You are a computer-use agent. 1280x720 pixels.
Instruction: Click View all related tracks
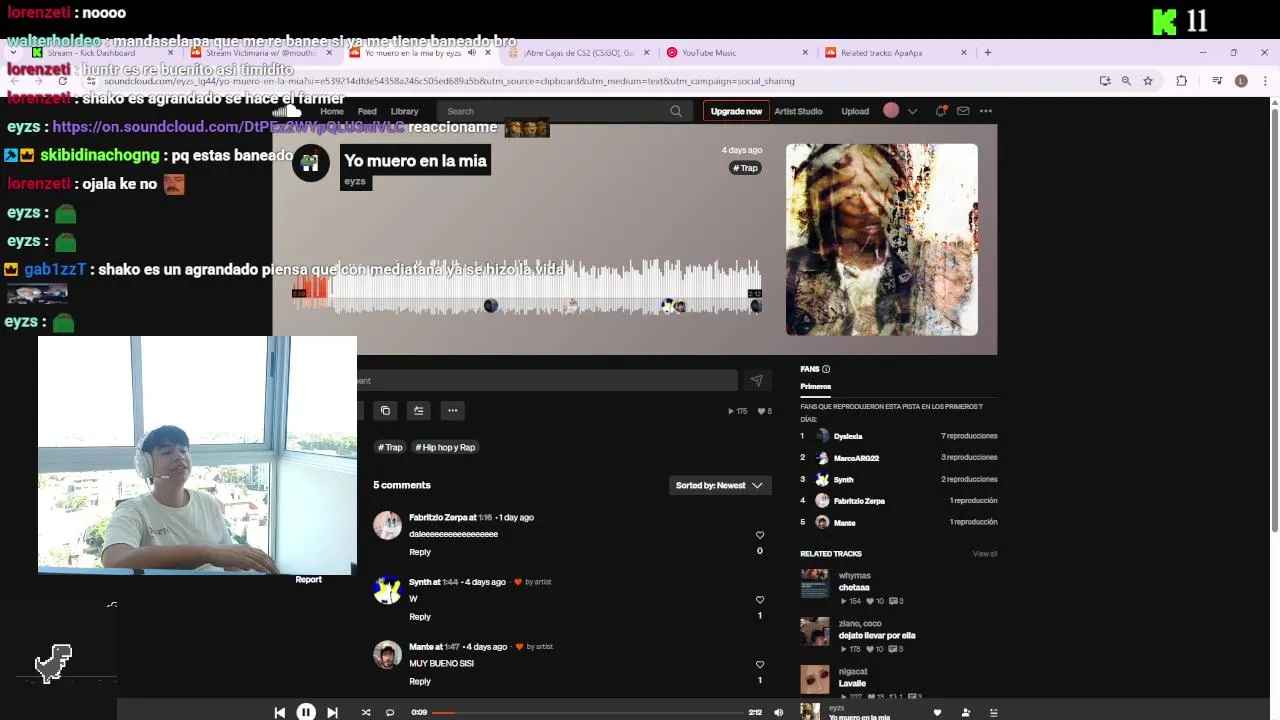pyautogui.click(x=985, y=554)
